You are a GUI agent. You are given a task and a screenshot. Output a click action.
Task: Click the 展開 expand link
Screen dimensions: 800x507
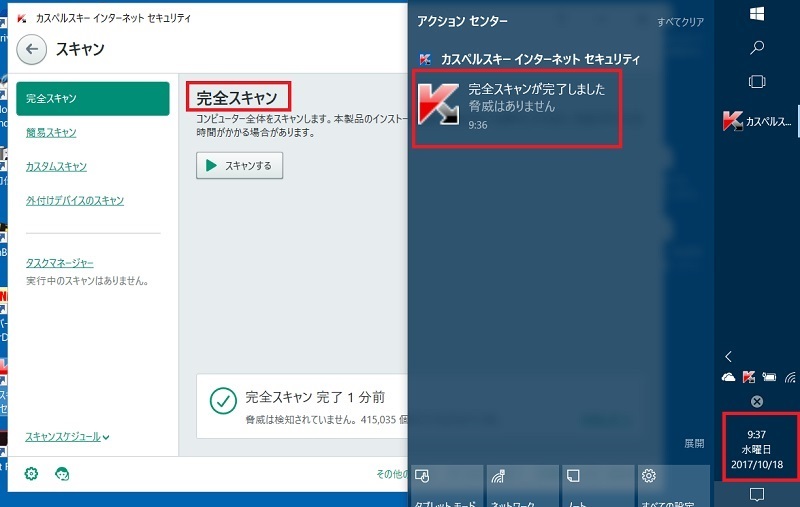coord(694,443)
